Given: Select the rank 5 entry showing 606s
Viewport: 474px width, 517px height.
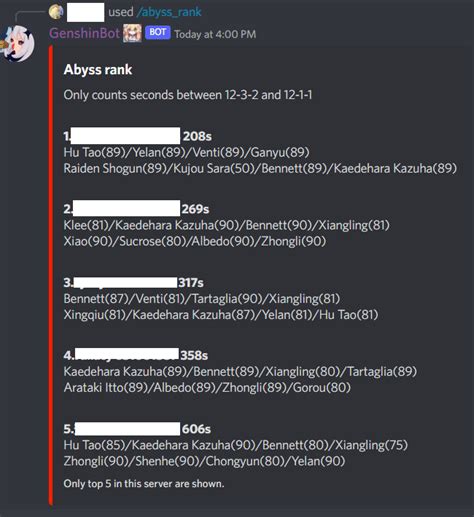Looking at the screenshot, I should tap(137, 429).
